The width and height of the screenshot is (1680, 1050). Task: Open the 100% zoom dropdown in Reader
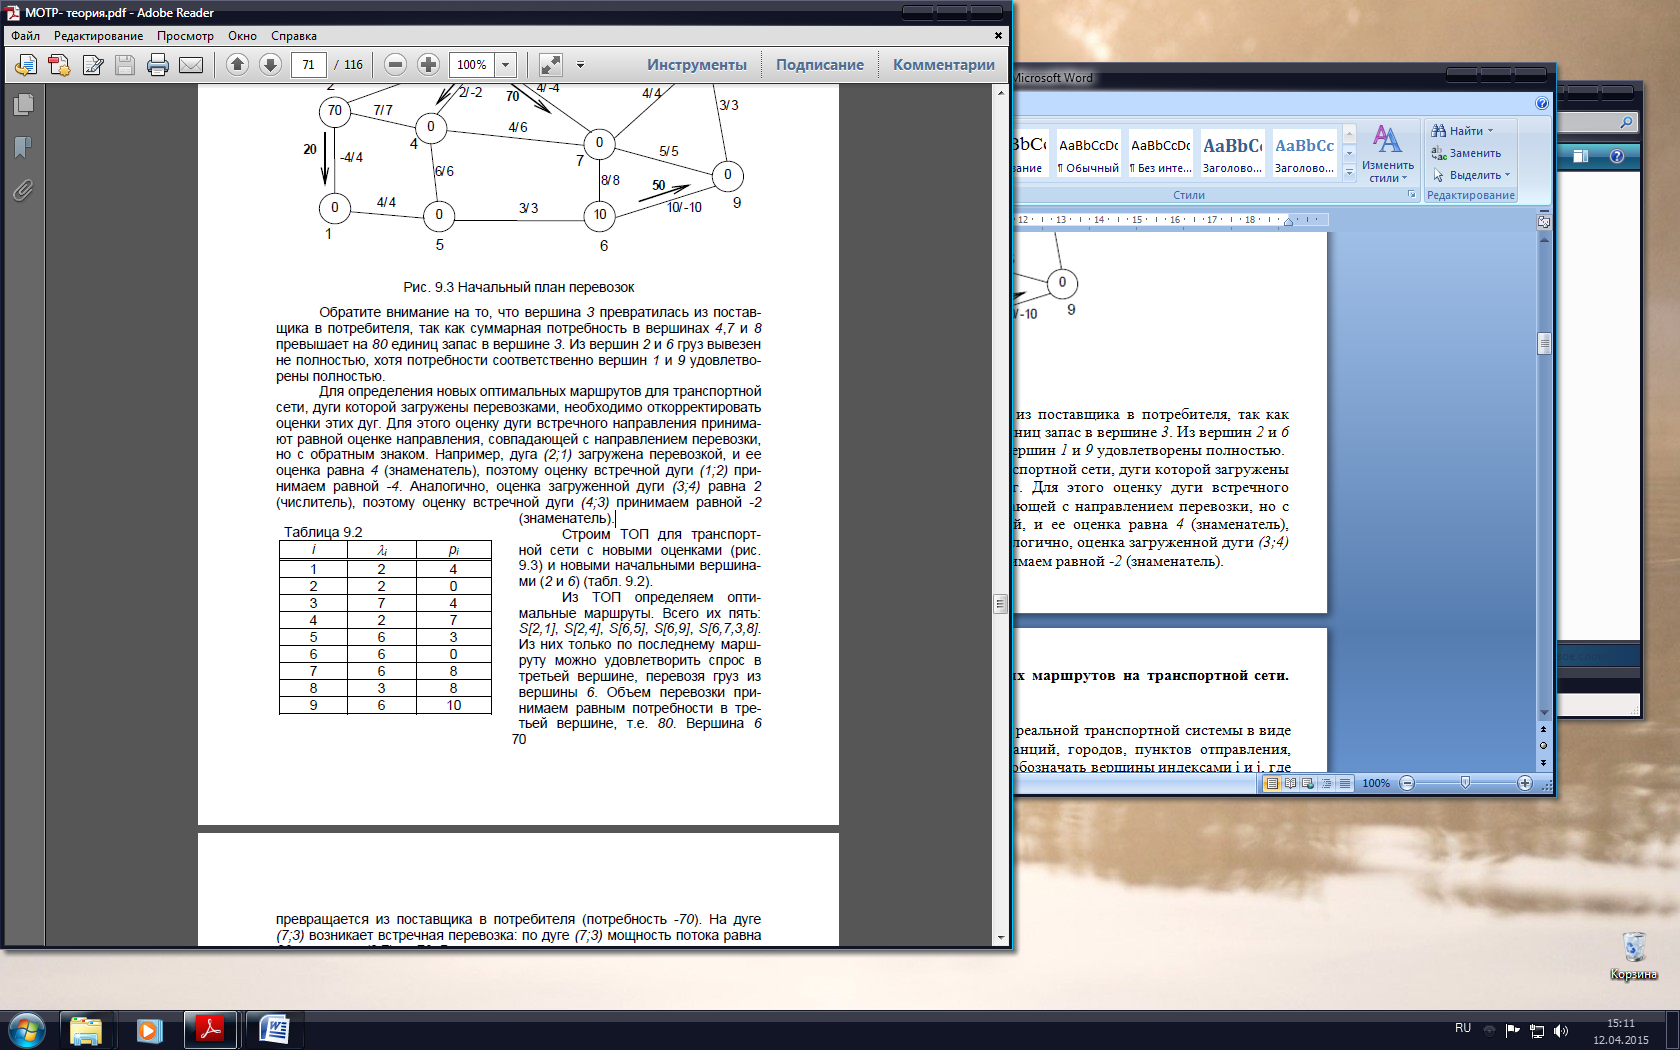(506, 65)
